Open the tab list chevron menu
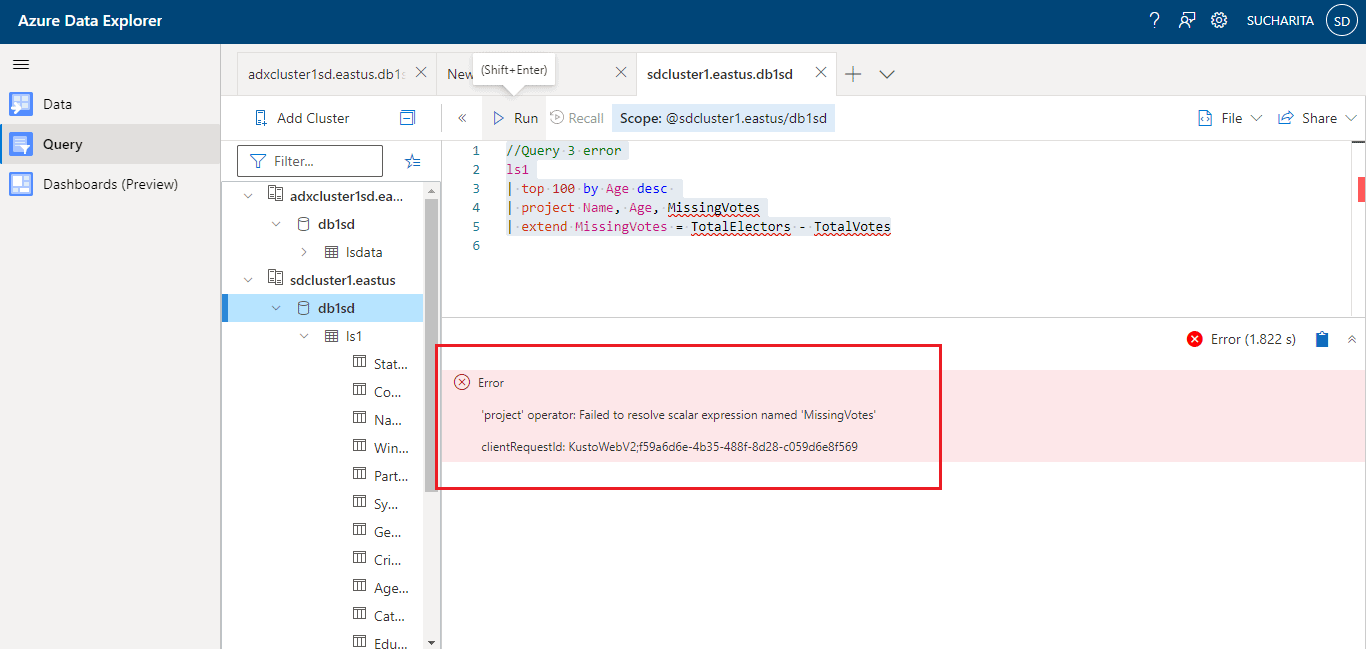Viewport: 1366px width, 649px height. pyautogui.click(x=886, y=73)
